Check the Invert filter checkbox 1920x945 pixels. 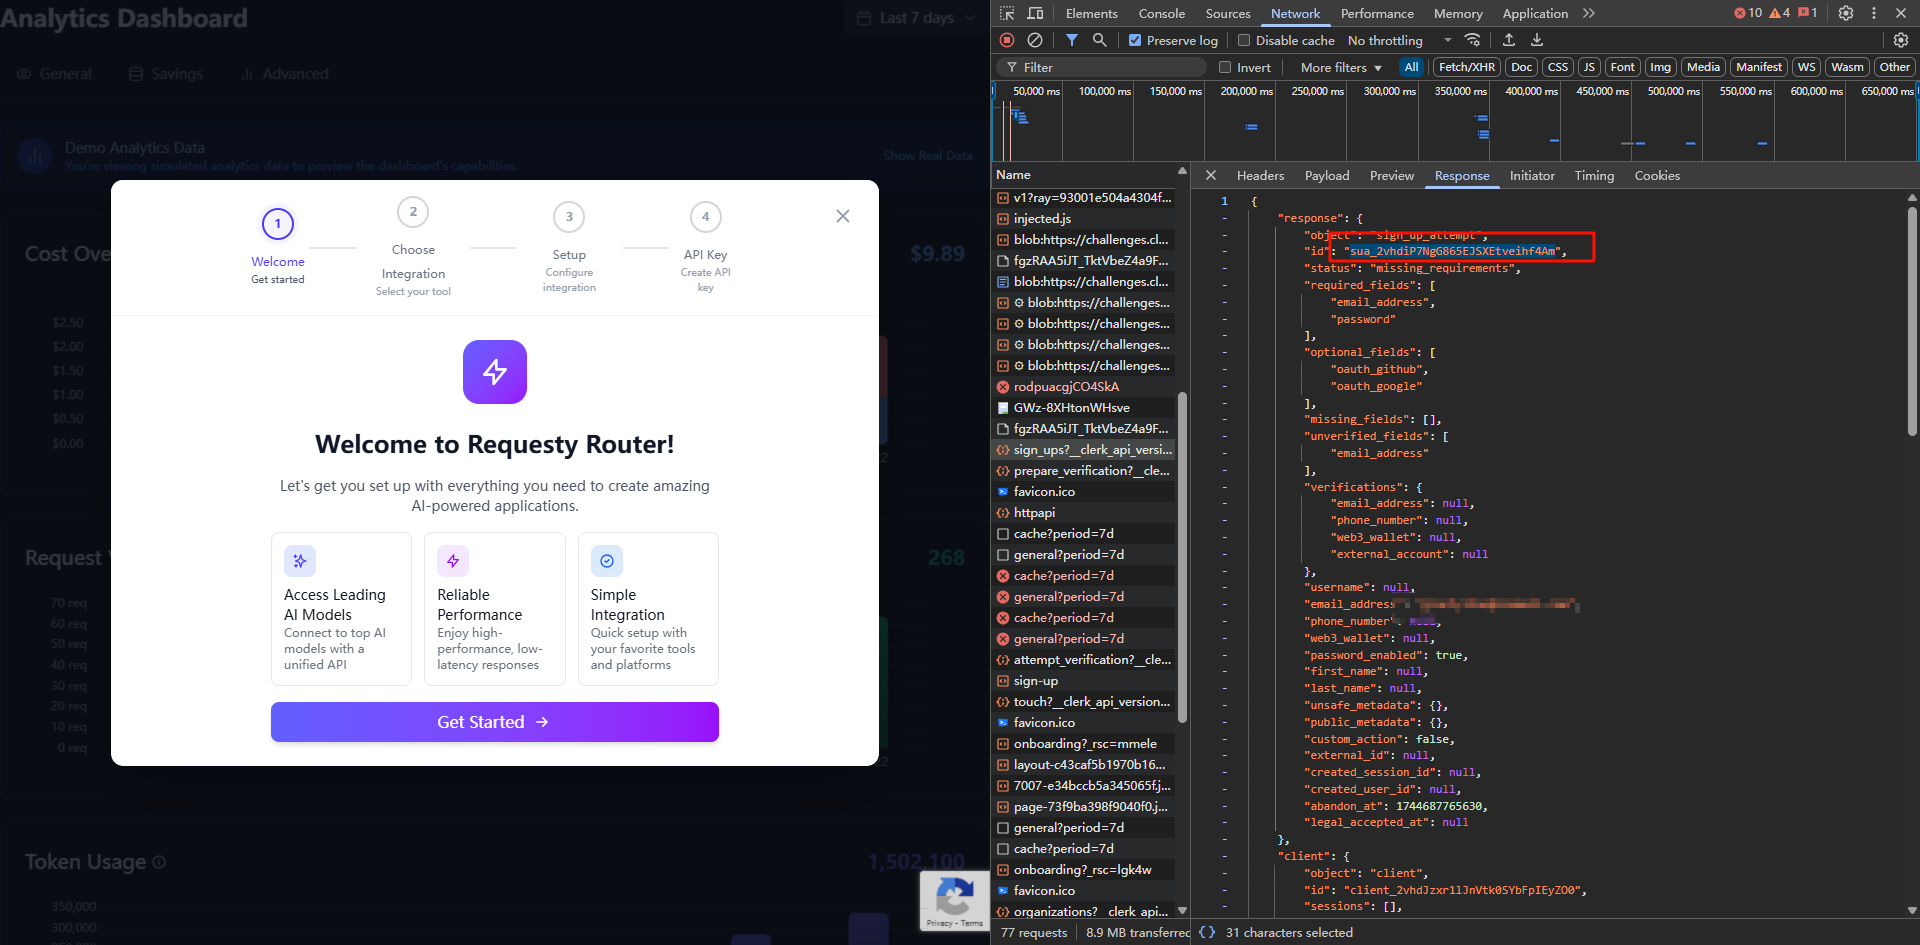point(1225,67)
